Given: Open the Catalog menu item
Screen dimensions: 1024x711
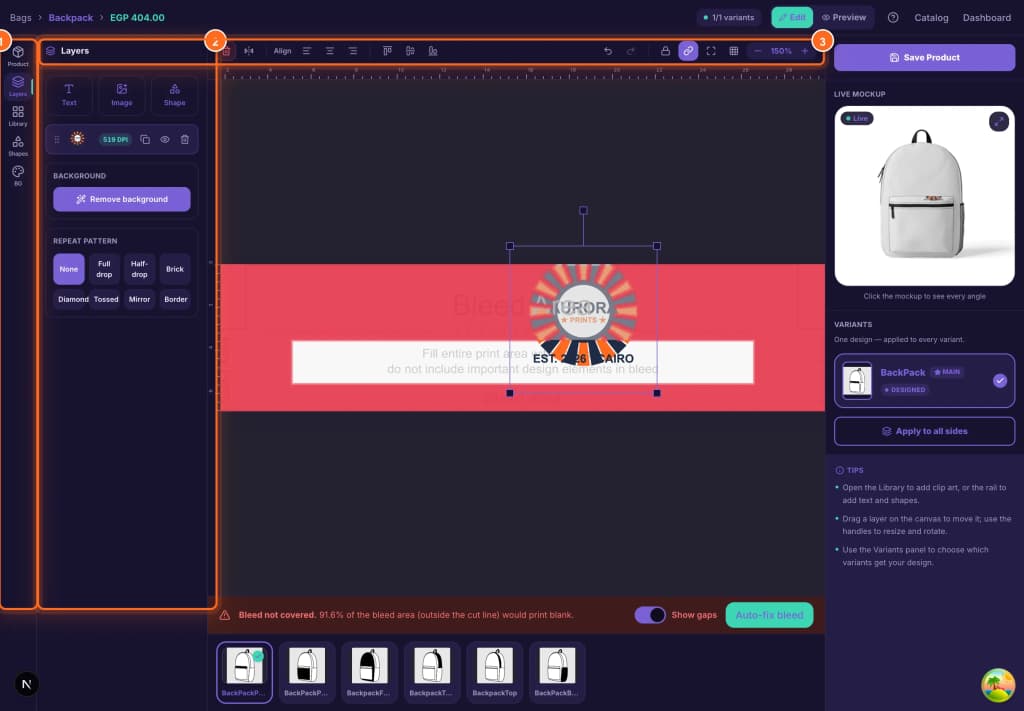Looking at the screenshot, I should pyautogui.click(x=931, y=18).
